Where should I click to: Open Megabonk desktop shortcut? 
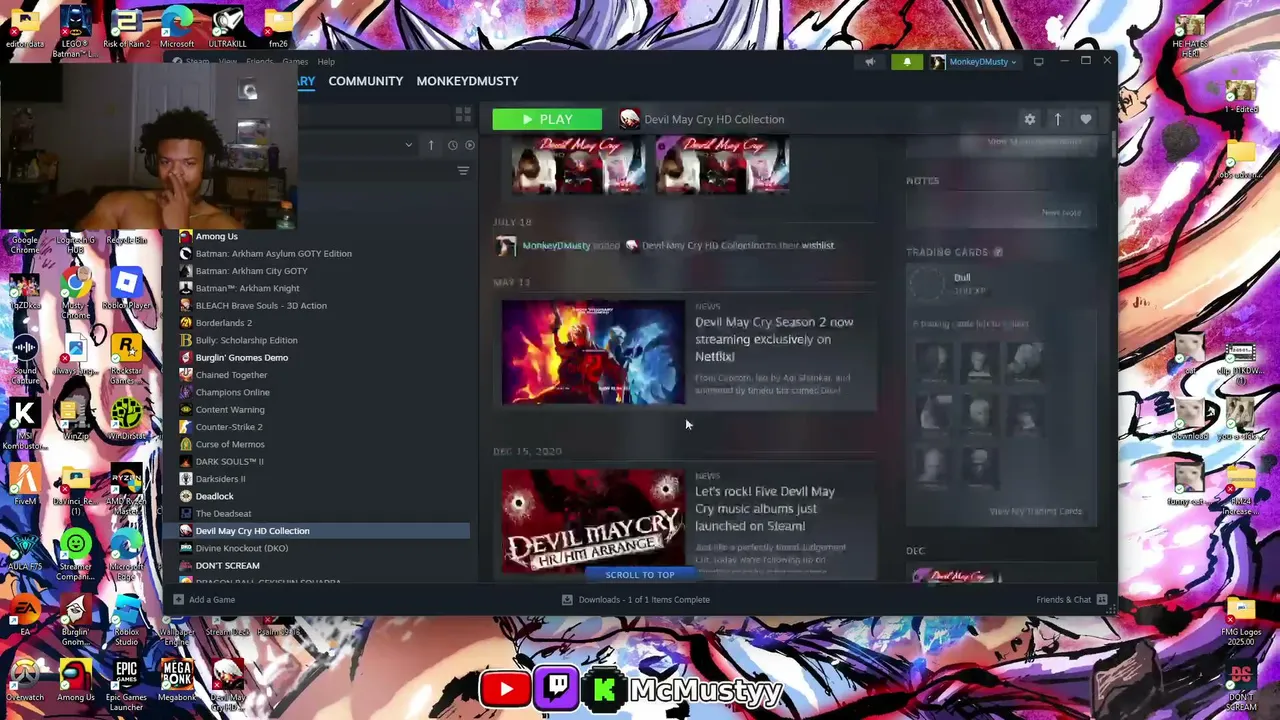[x=177, y=678]
